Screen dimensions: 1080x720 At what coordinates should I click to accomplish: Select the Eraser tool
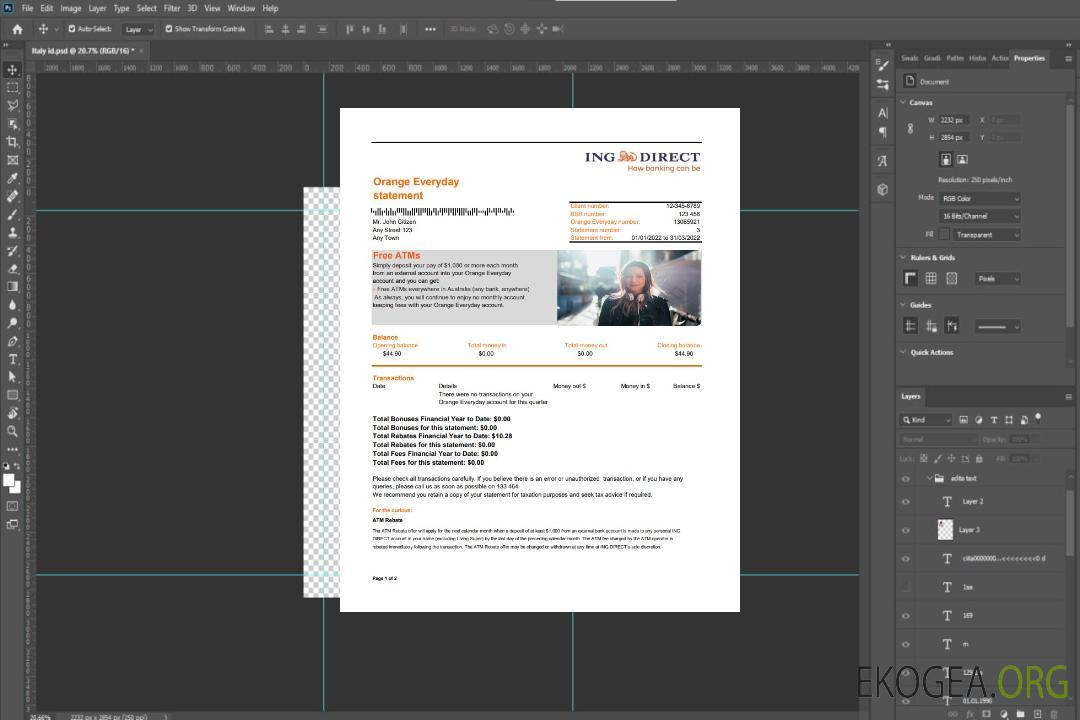click(x=12, y=269)
